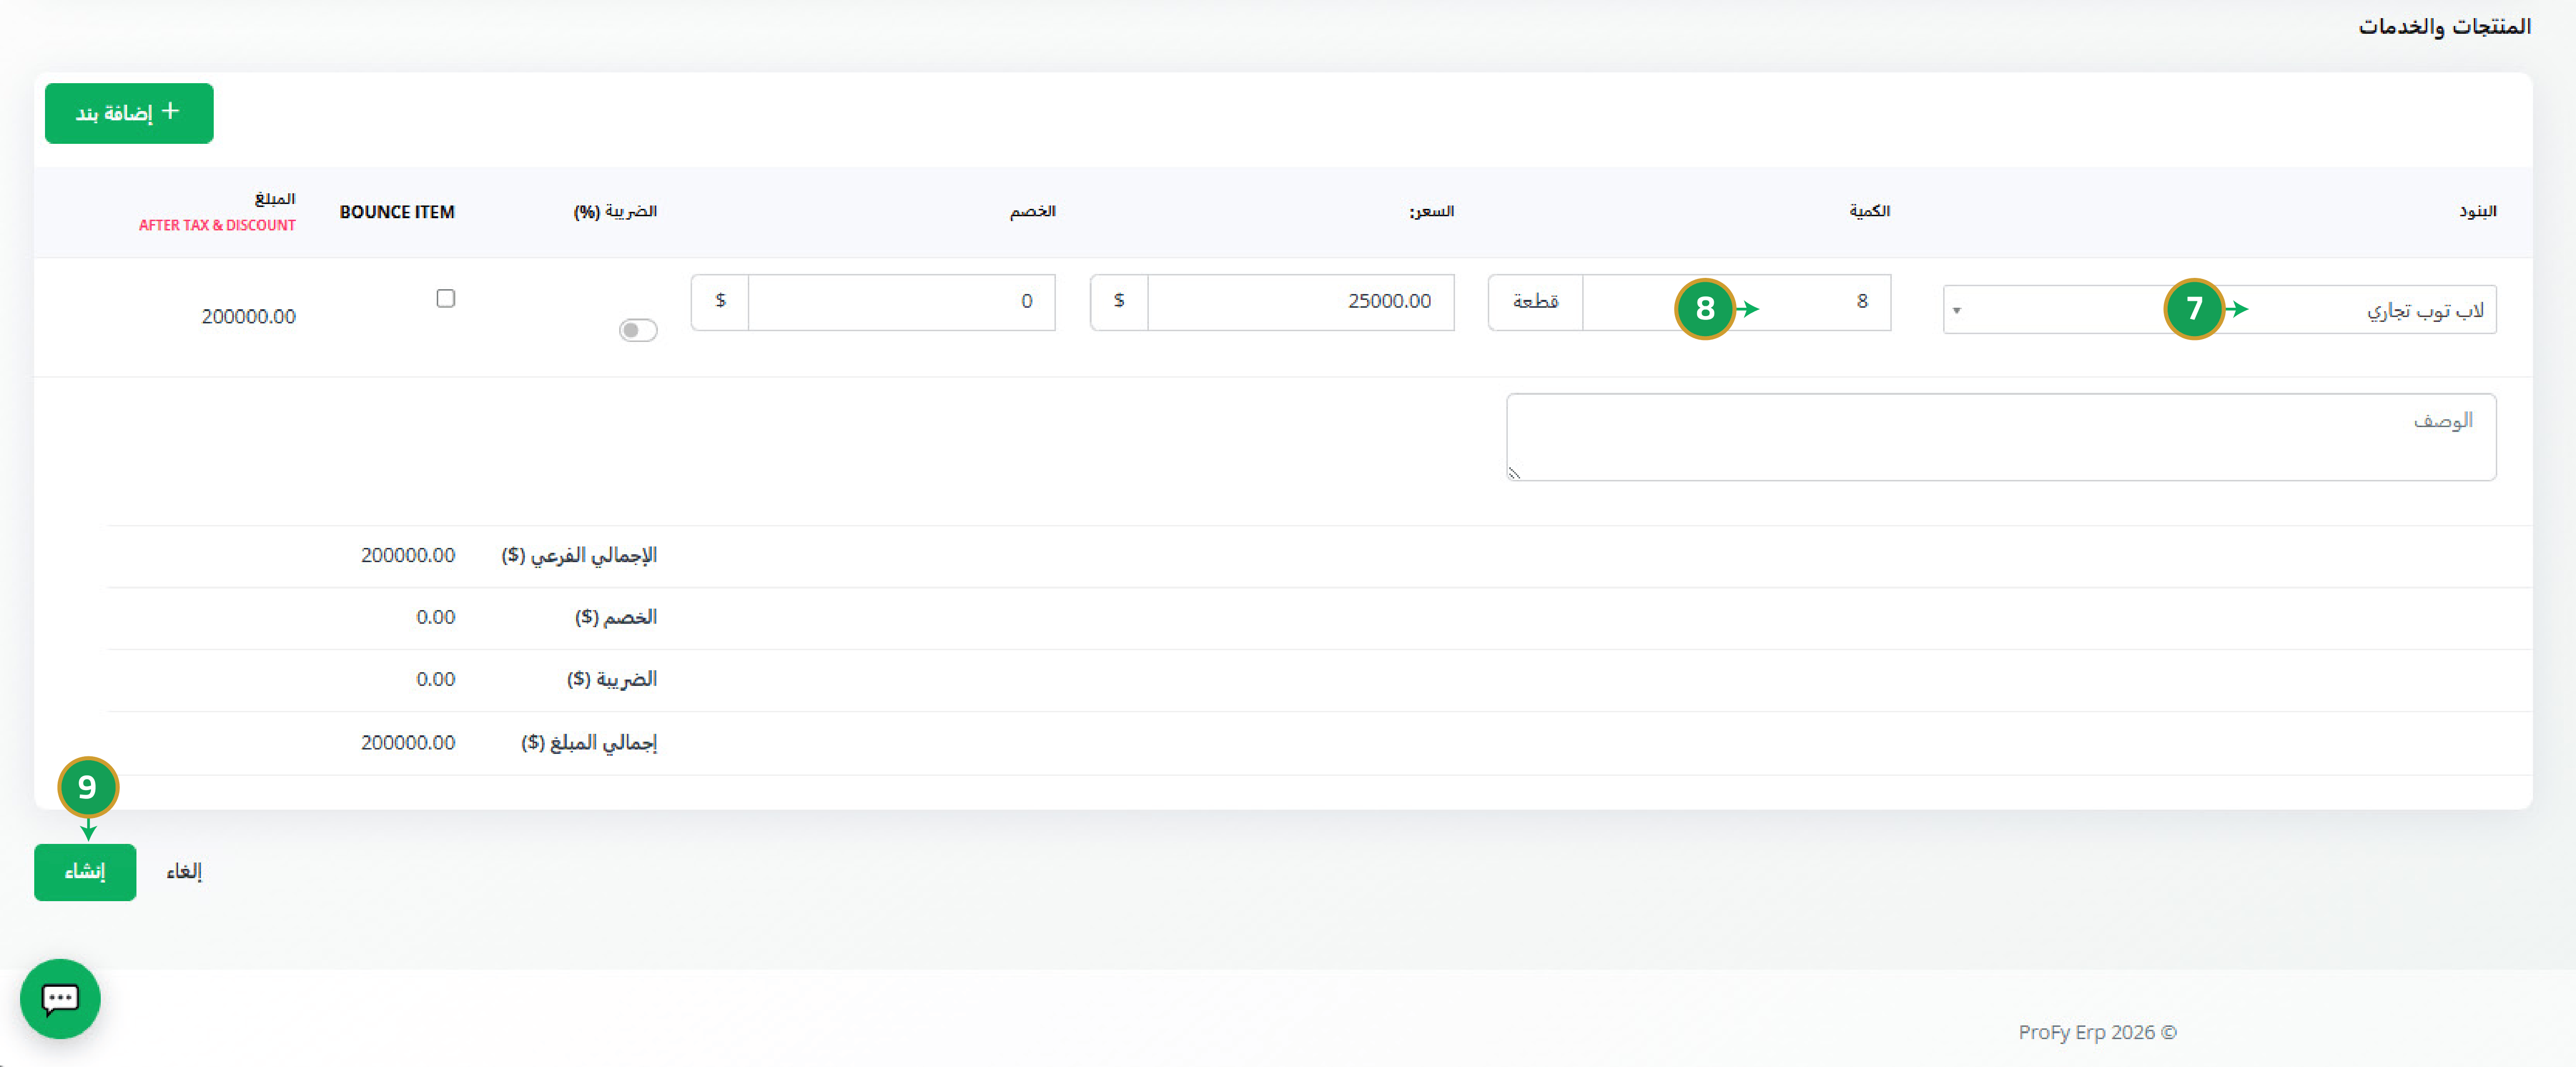Click the إجمالي المبلغ ($) label
The image size is (2576, 1067).
(589, 743)
